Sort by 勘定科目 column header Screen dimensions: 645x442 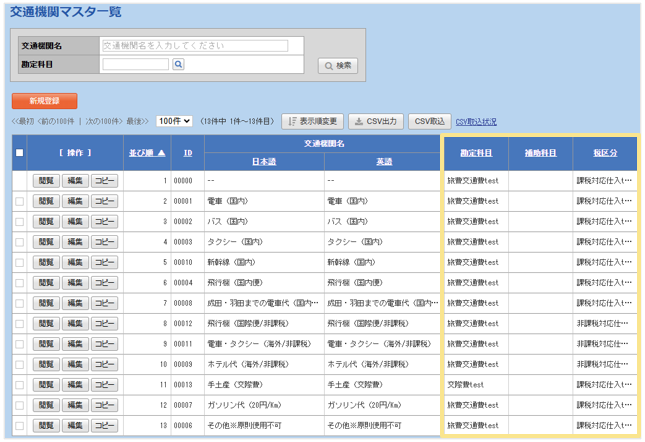[474, 153]
